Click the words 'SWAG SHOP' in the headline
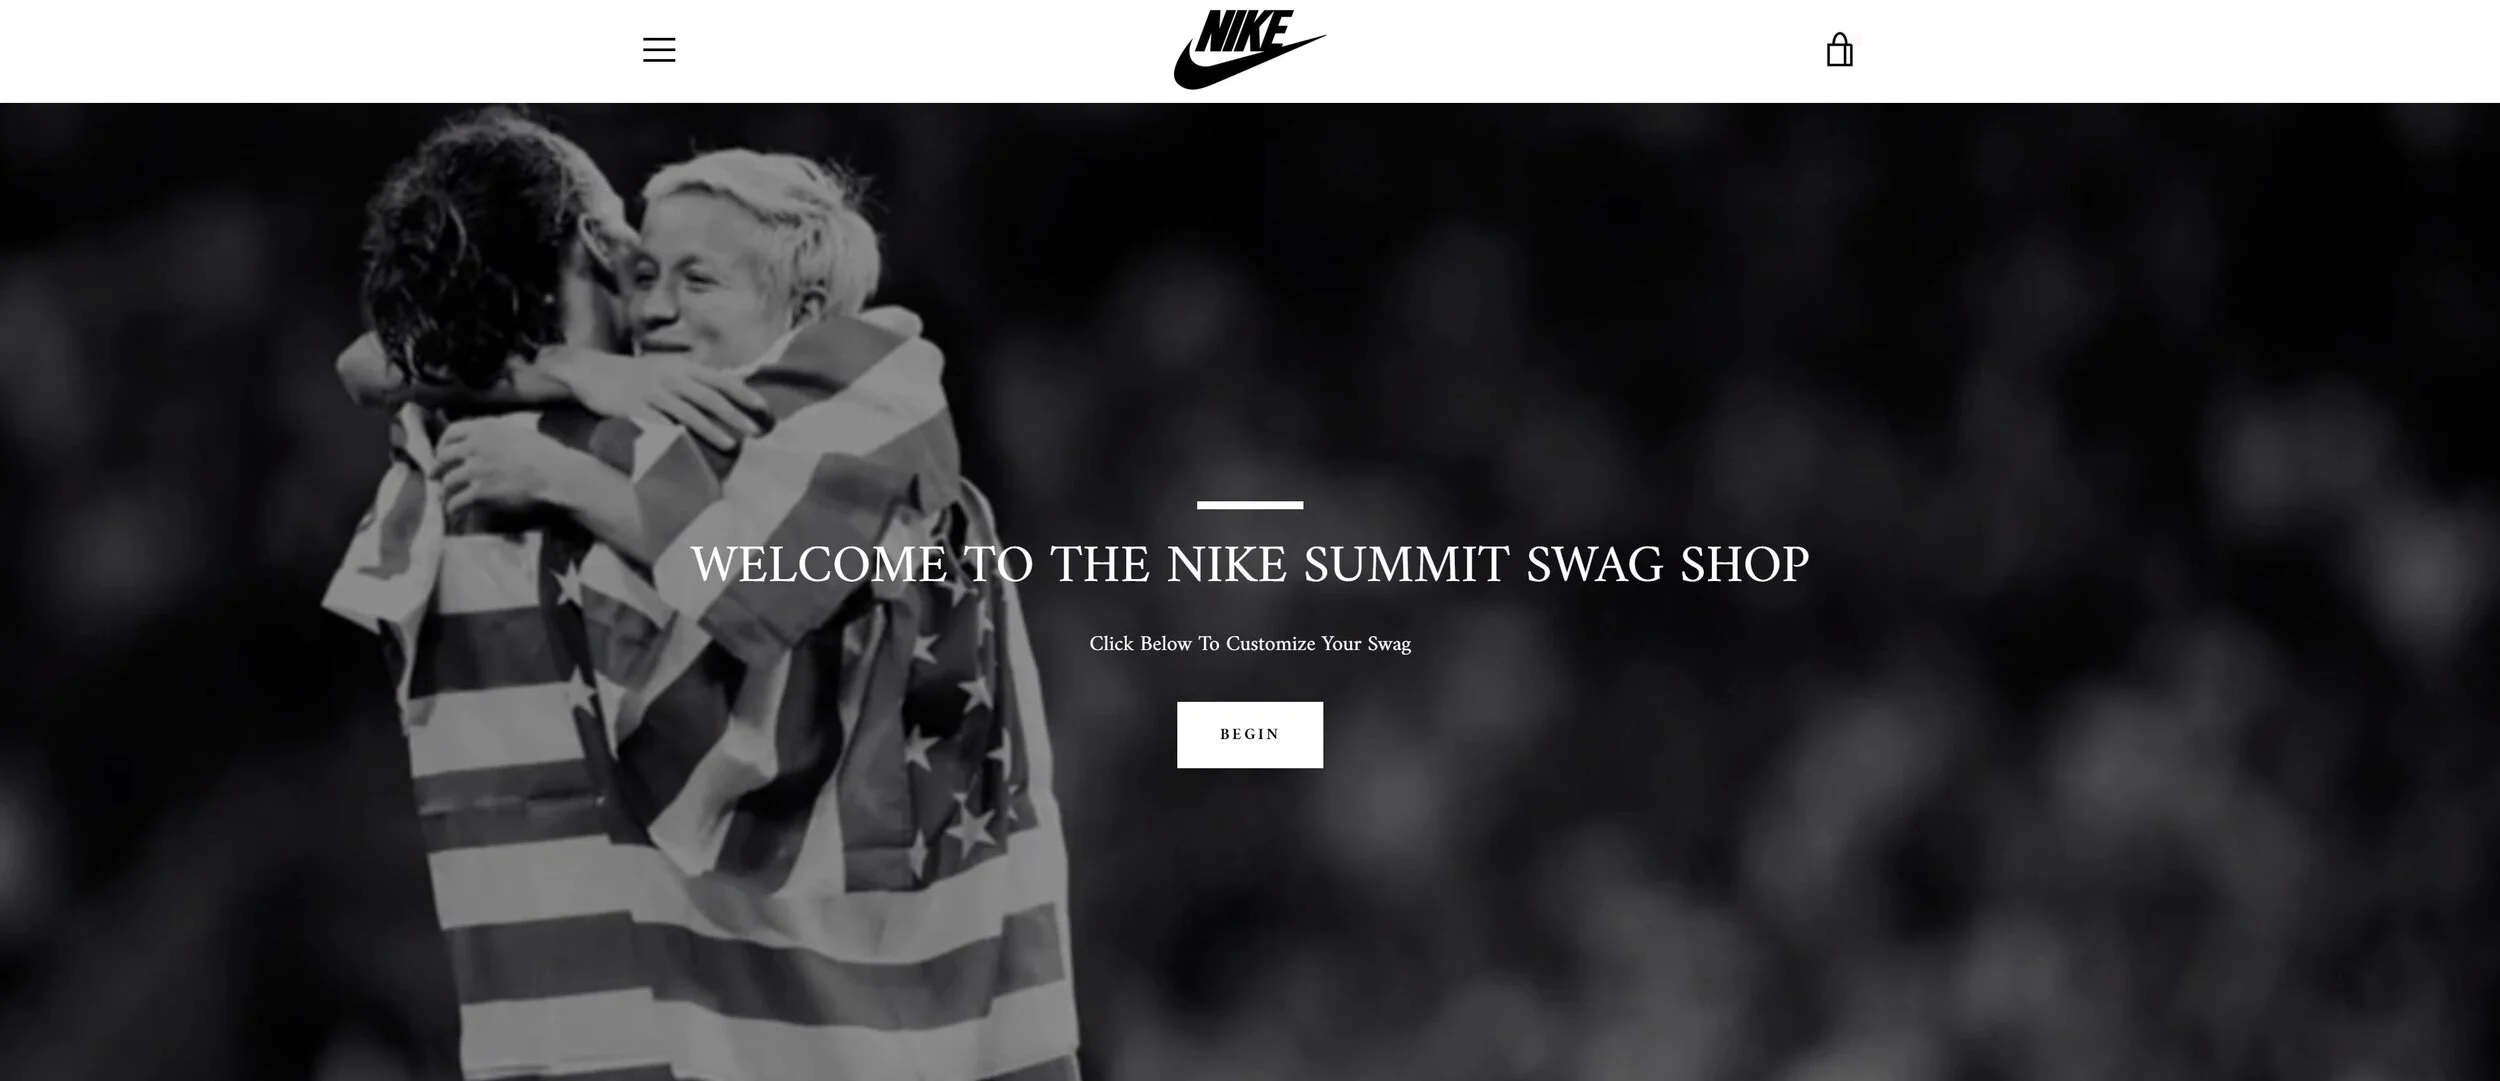Viewport: 2500px width, 1081px height. pos(1667,565)
